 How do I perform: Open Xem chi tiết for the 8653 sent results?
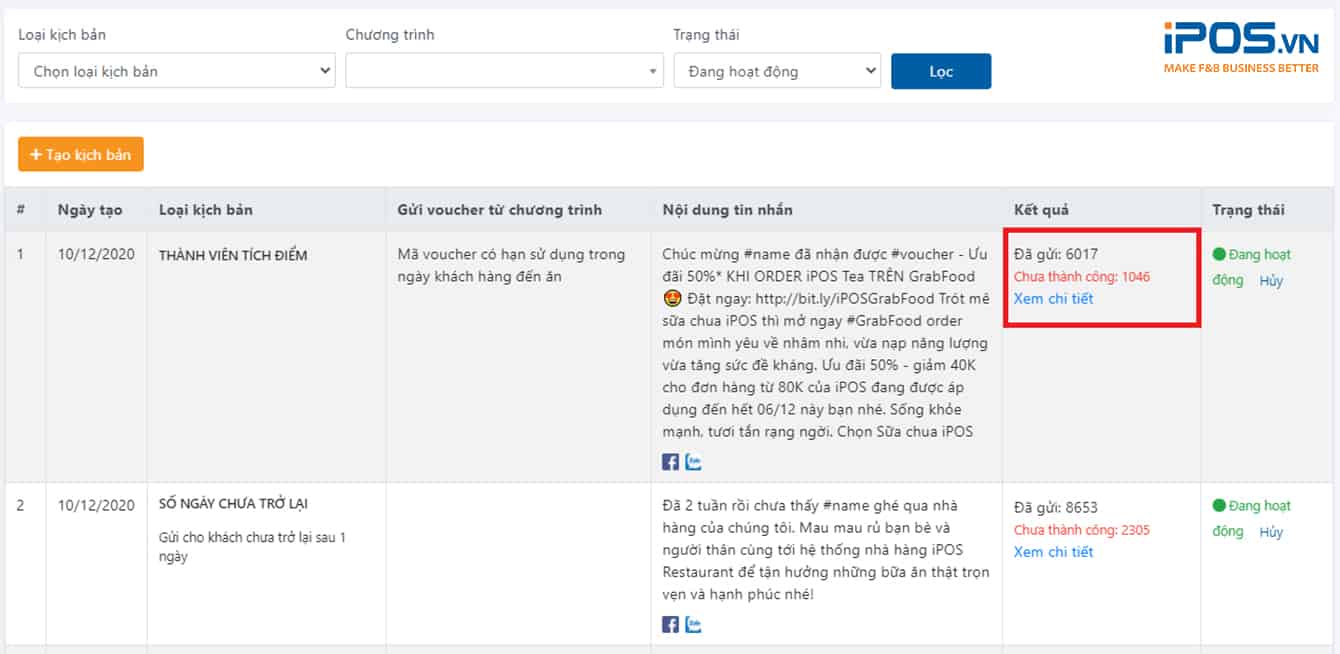coord(1052,551)
